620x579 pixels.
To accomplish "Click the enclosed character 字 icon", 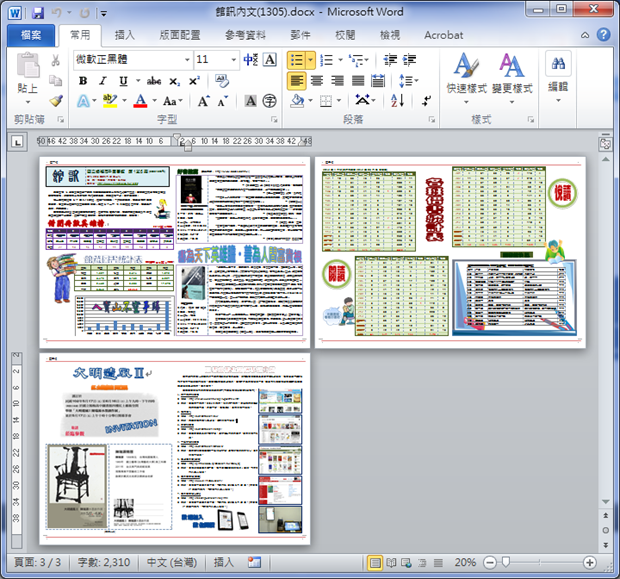I will (x=270, y=101).
